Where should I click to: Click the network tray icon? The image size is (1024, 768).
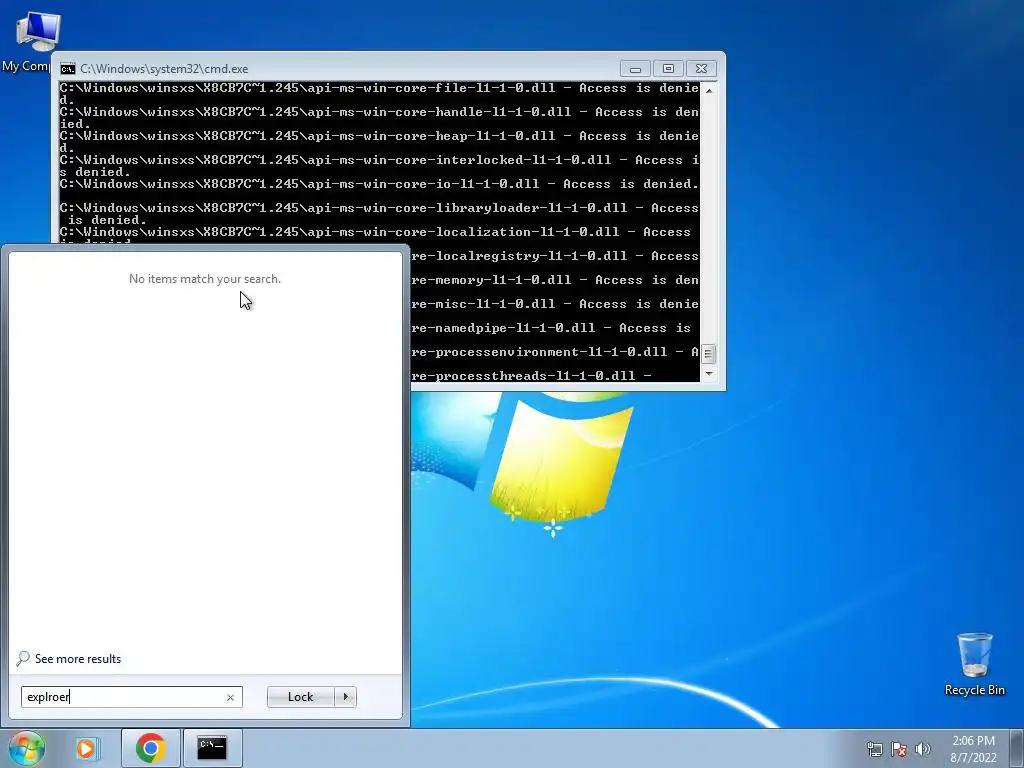click(x=874, y=749)
